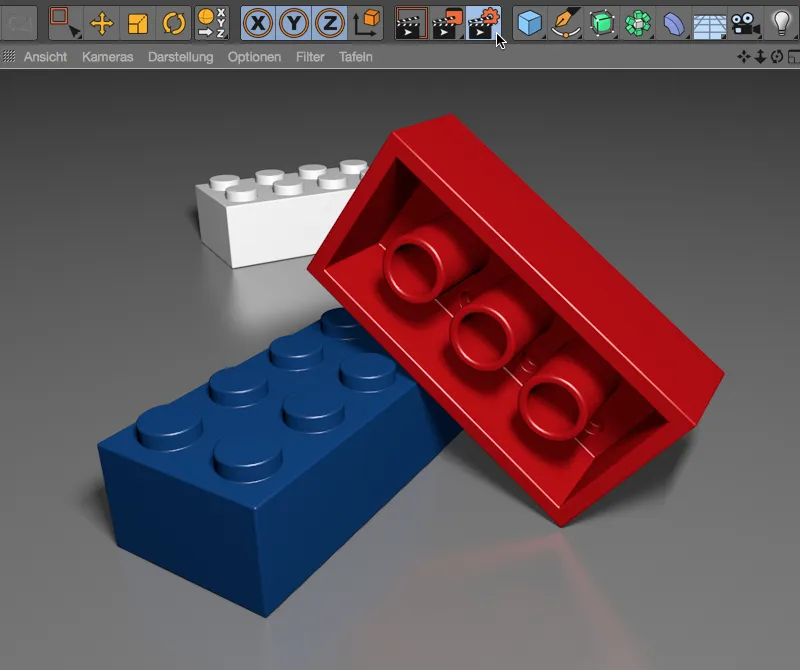Select the spline Pen tool
Viewport: 800px width, 670px height.
(566, 23)
